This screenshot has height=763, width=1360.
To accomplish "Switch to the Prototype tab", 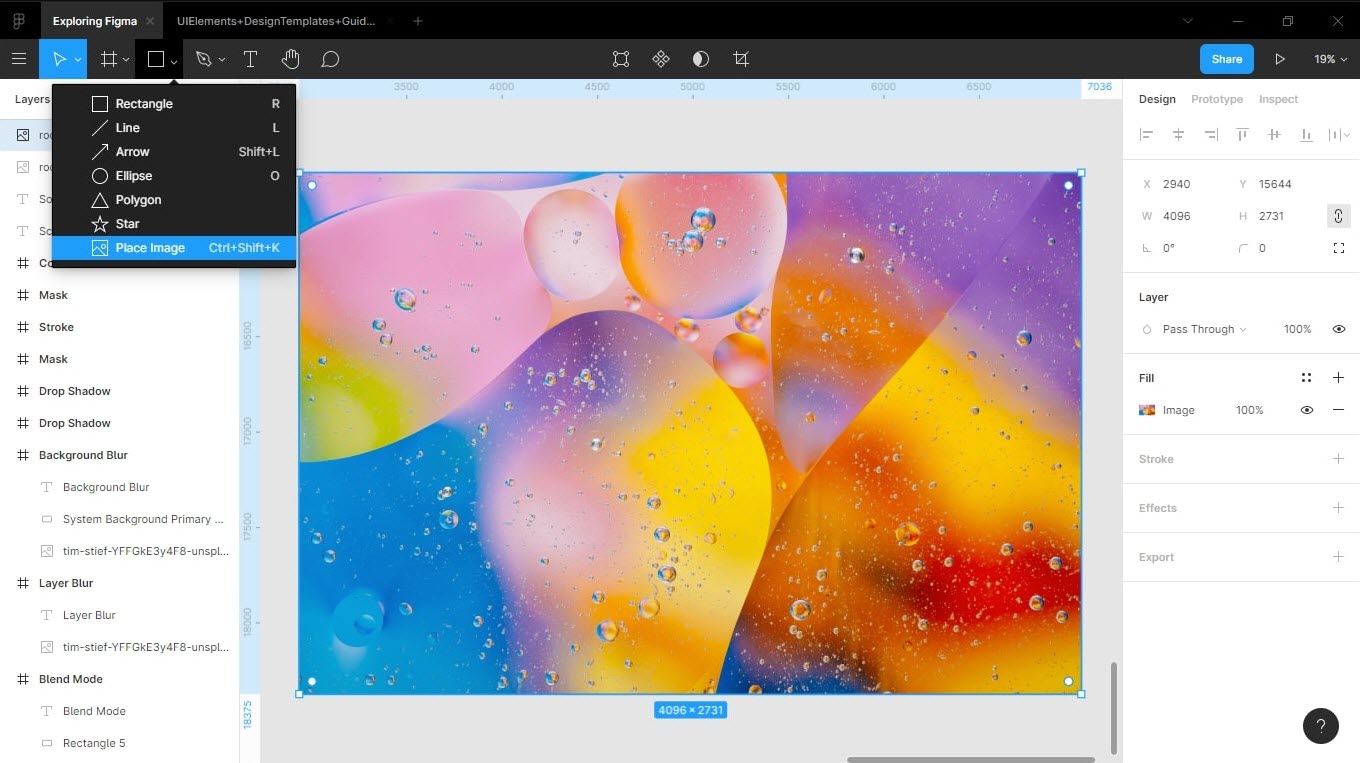I will coord(1217,99).
